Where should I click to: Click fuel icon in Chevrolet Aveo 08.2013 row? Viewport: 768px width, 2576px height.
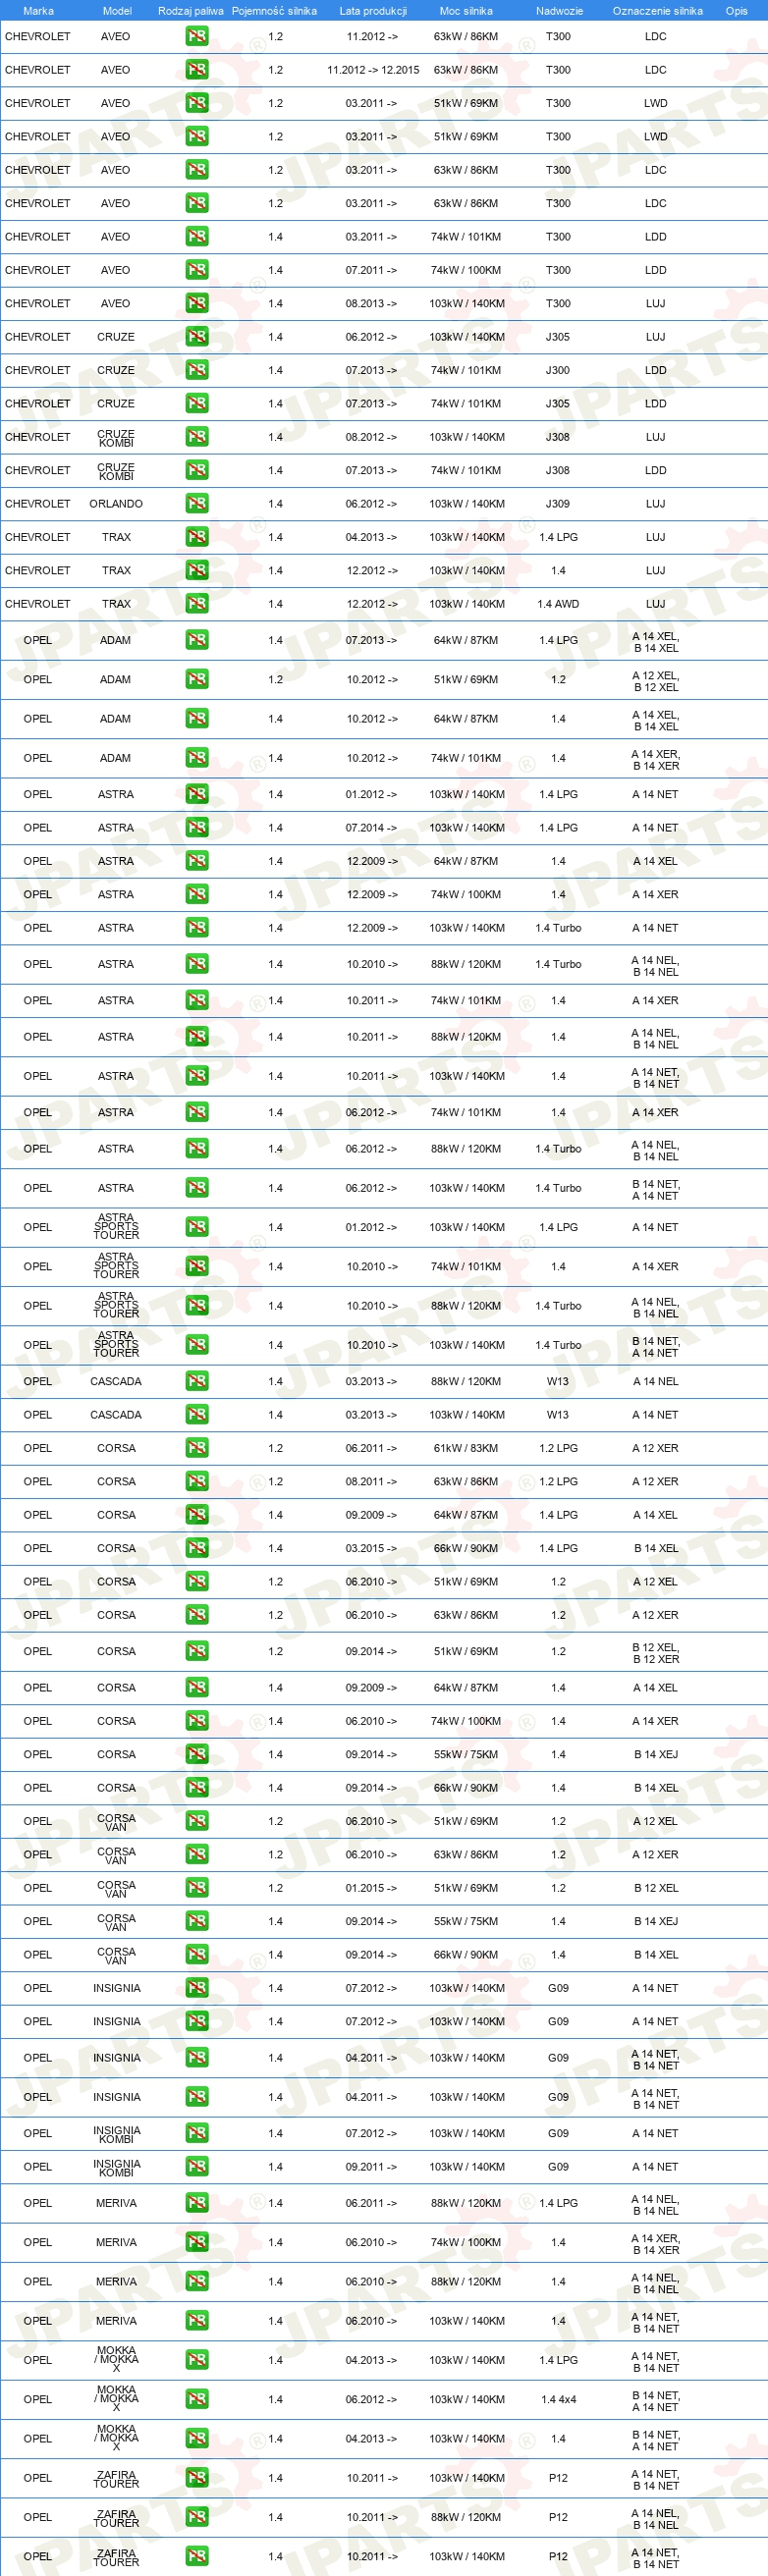click(197, 303)
